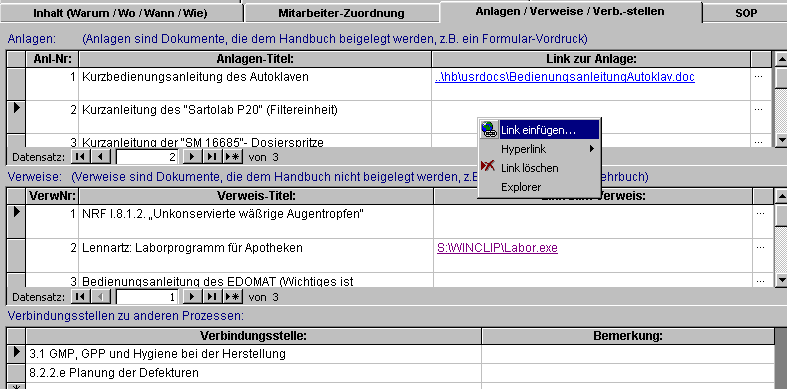Select the row selector for the Sartolab P20 row

[16, 116]
